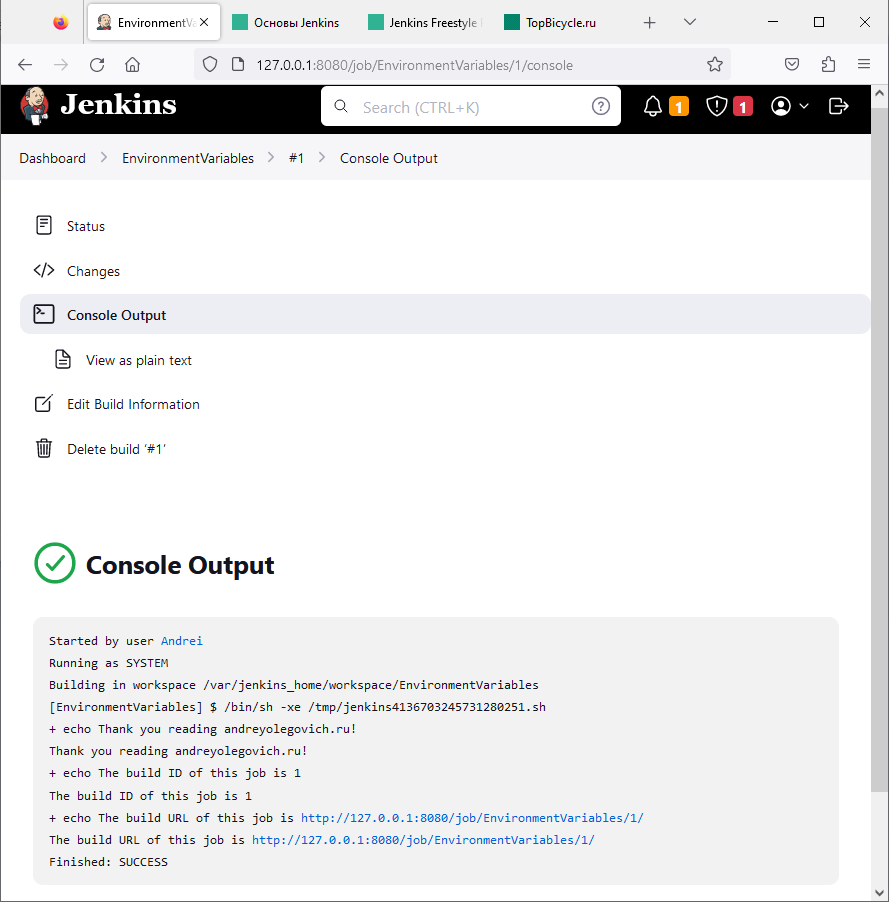Close the EnvironmentVariables tab
The height and width of the screenshot is (902, 889).
click(204, 22)
